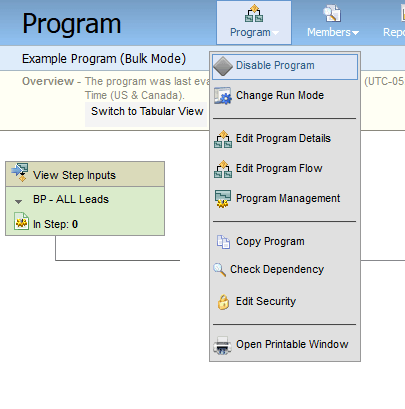Choose Open Printable Window

point(285,344)
